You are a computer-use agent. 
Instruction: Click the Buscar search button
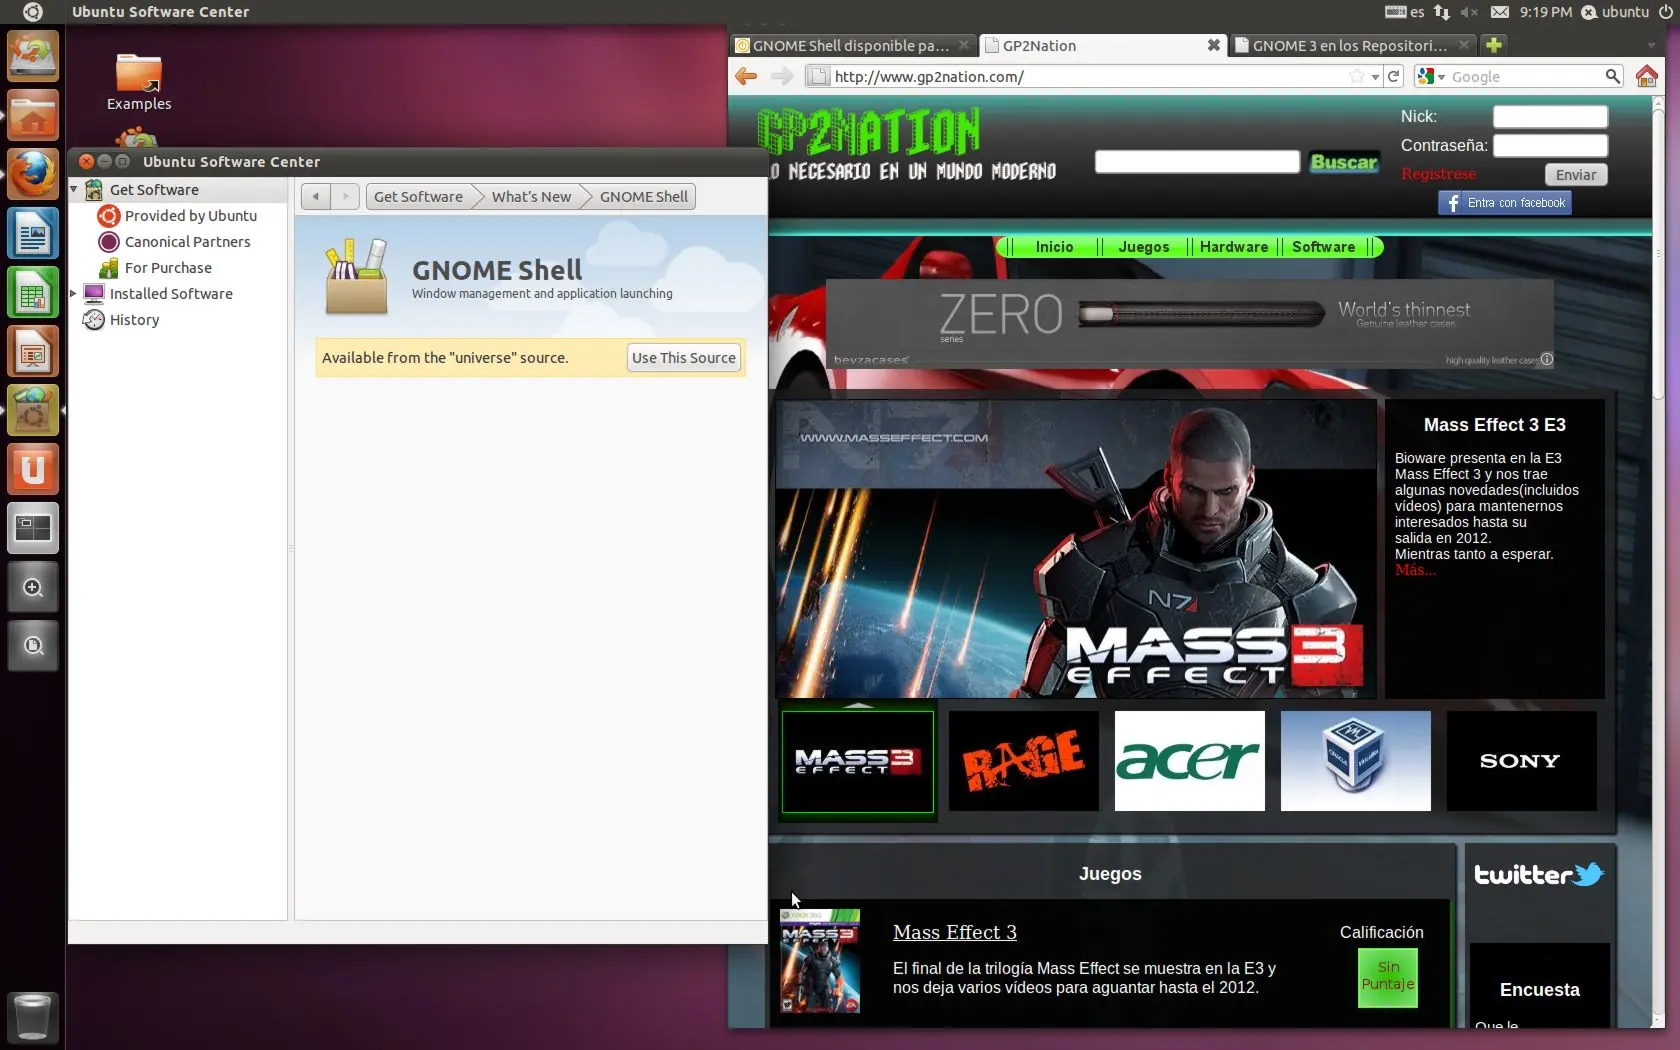1344,162
